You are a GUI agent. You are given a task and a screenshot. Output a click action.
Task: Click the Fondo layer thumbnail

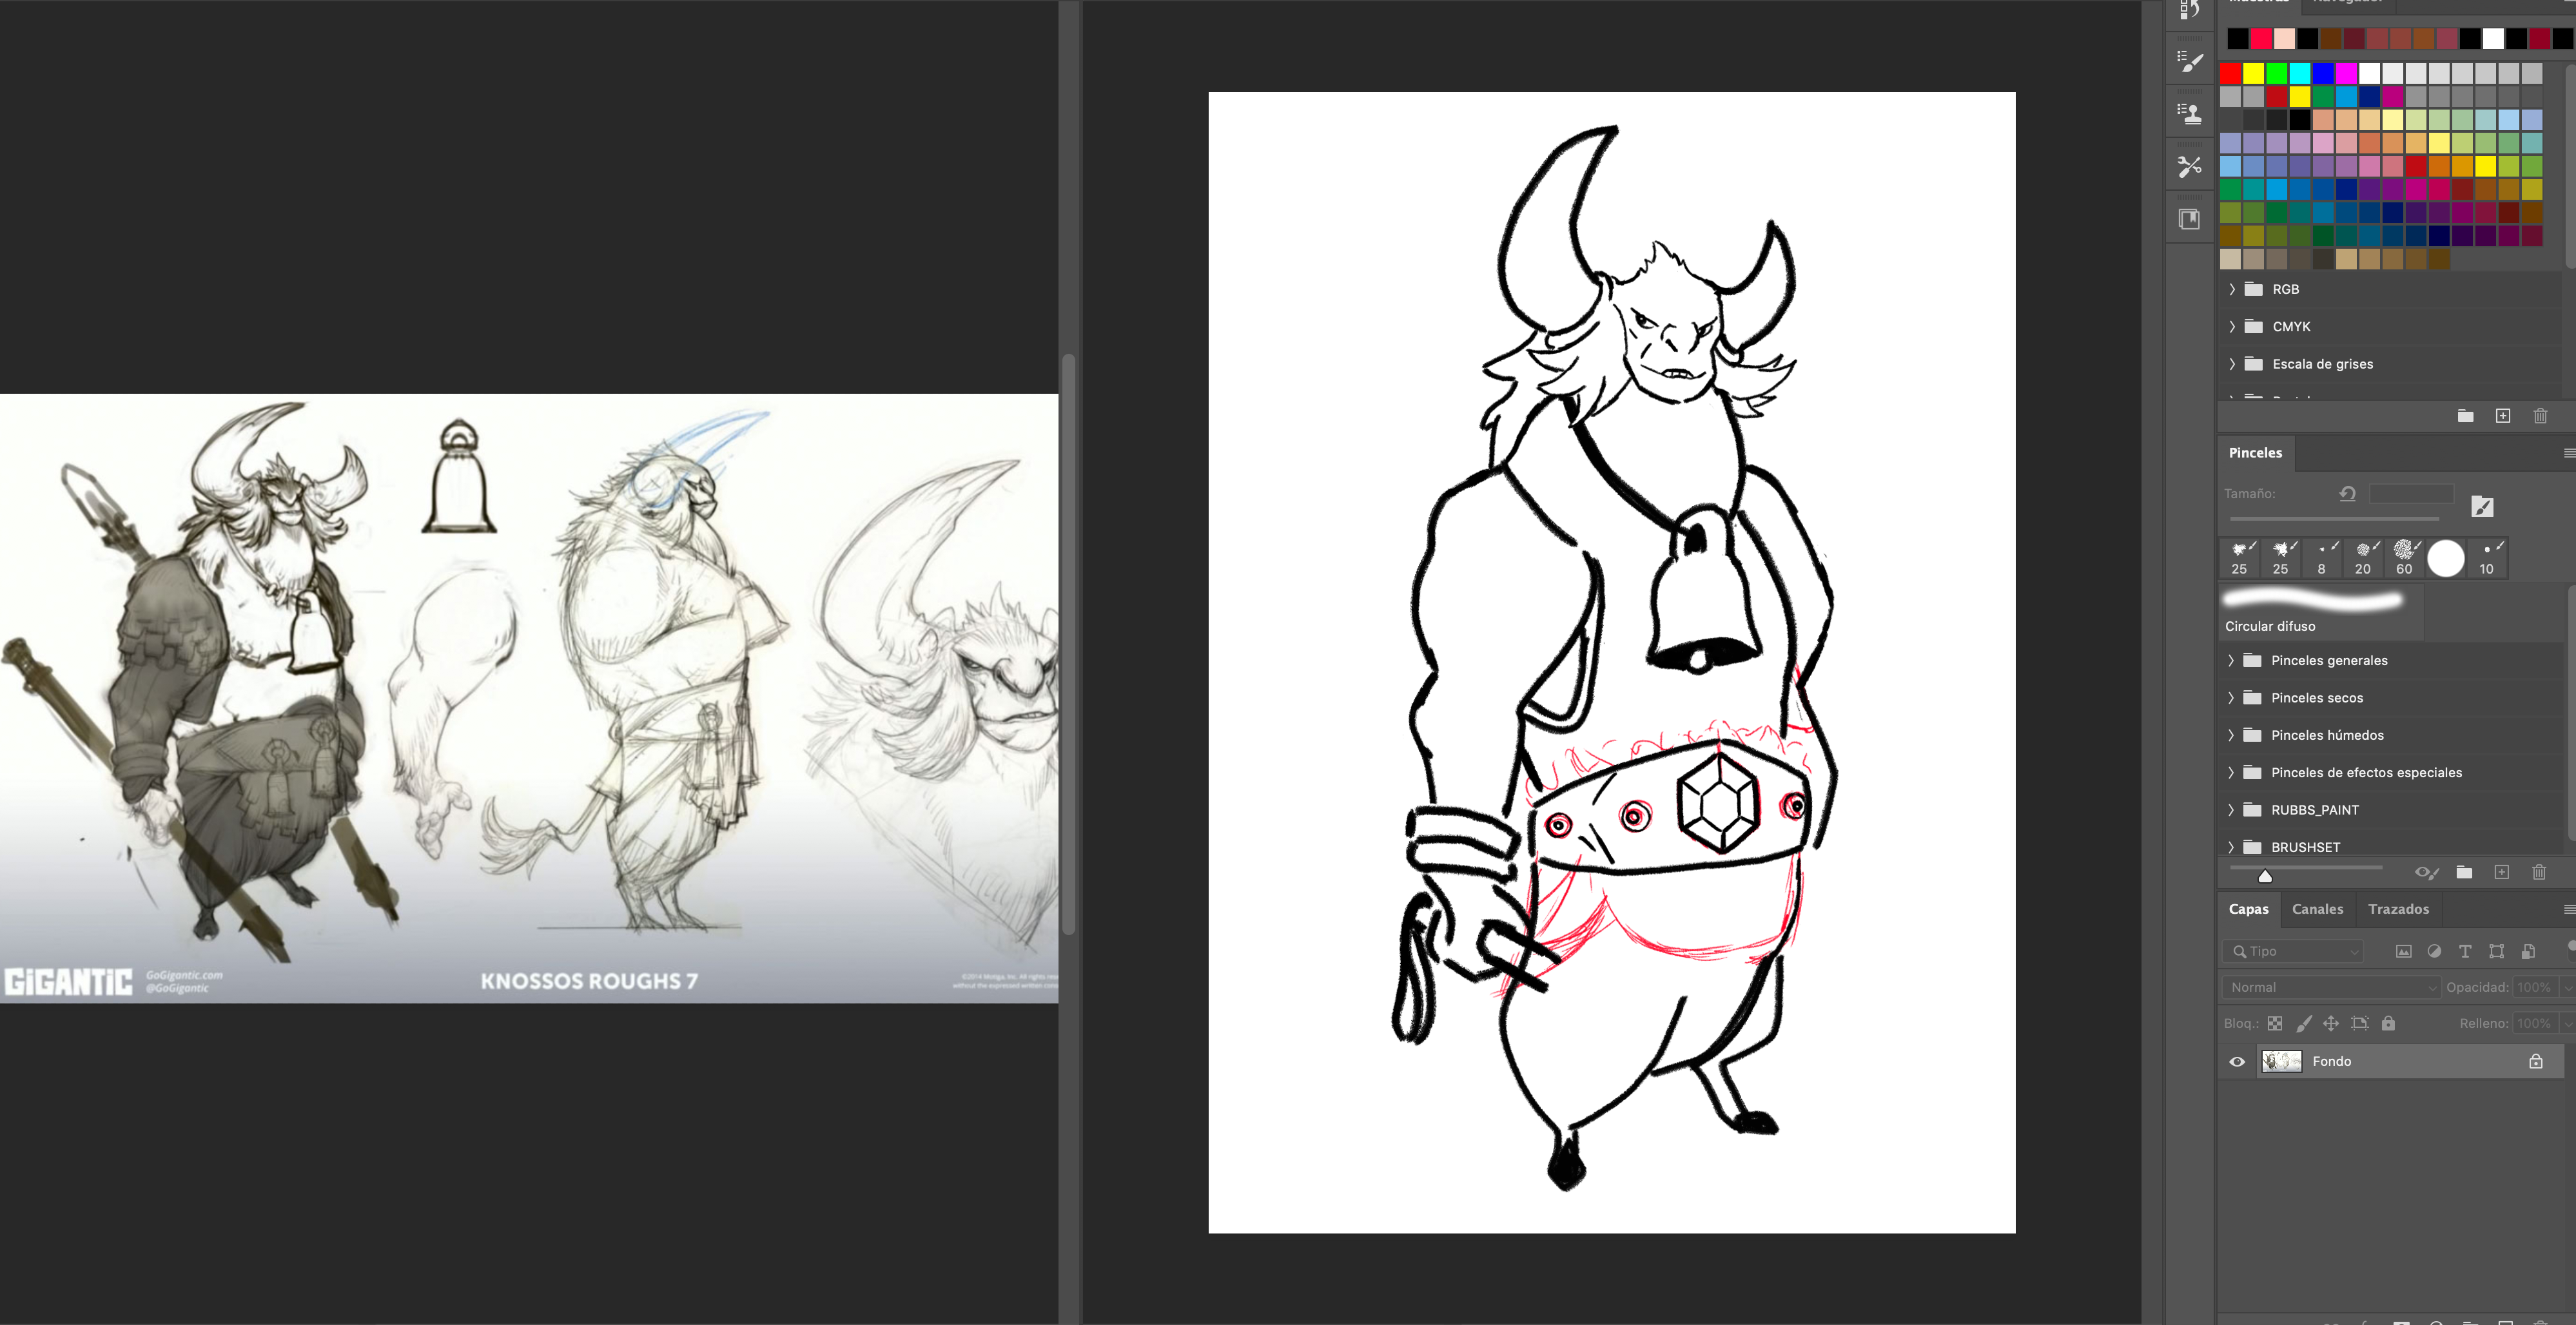click(2281, 1062)
